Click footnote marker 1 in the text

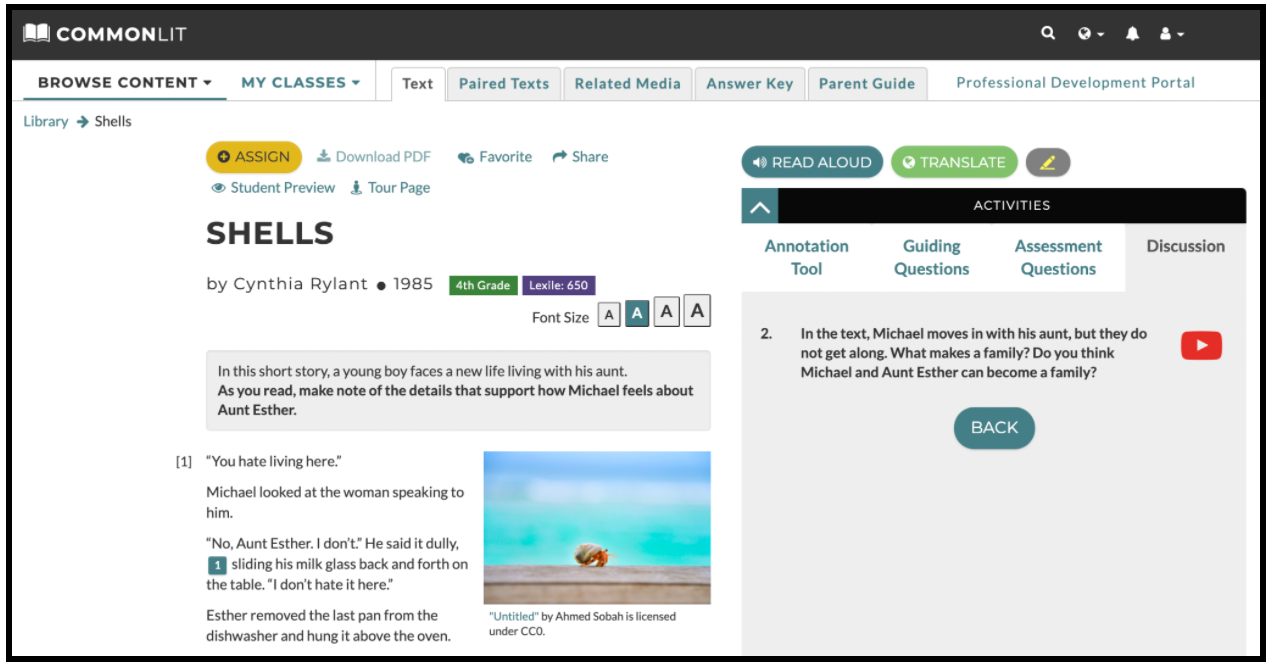[217, 565]
